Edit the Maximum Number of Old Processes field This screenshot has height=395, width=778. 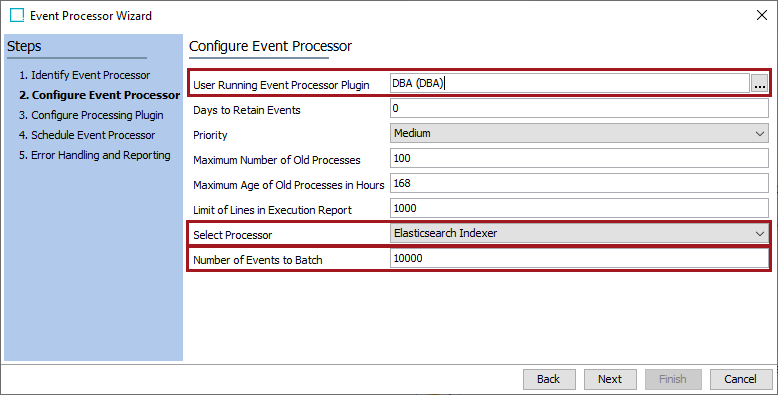(x=579, y=158)
